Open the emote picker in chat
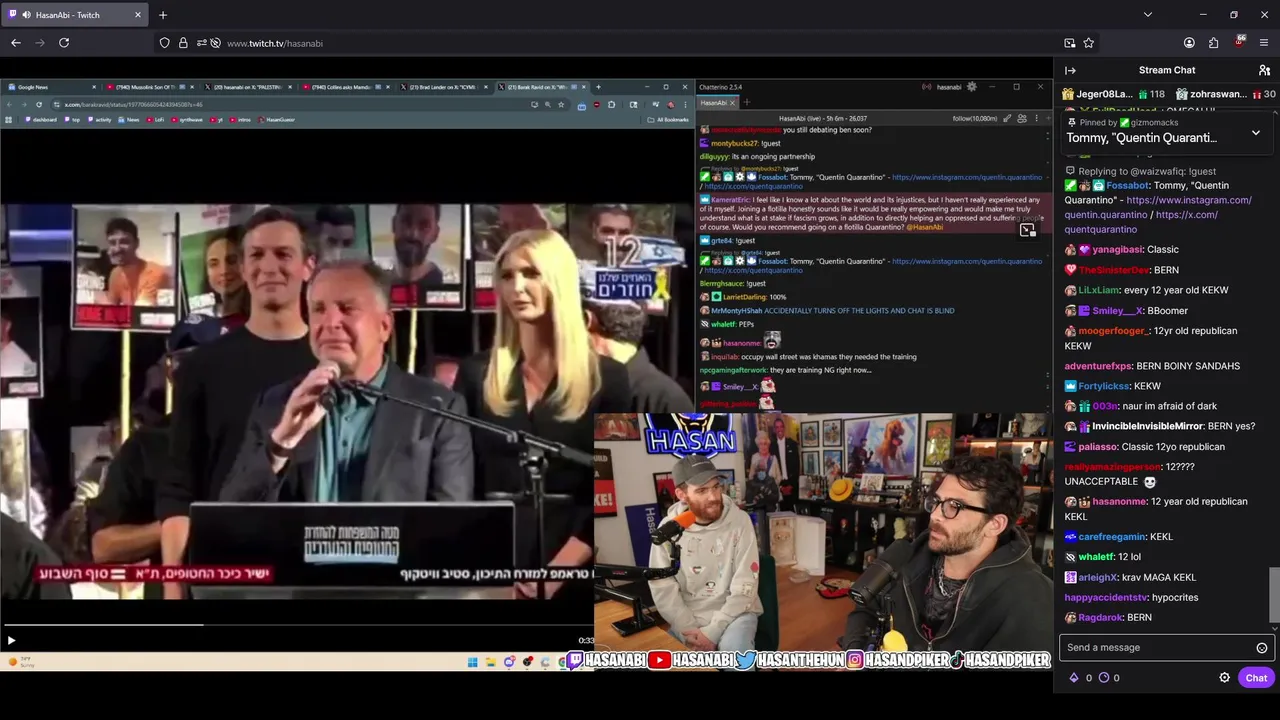The width and height of the screenshot is (1280, 720). [1262, 648]
